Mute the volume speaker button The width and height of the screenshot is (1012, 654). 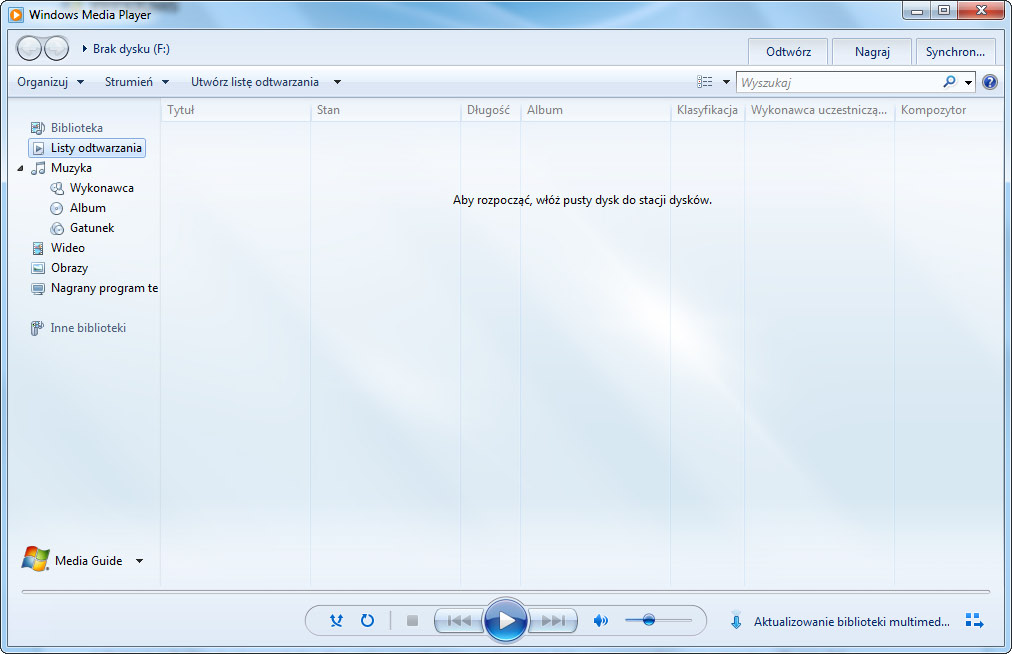point(601,620)
